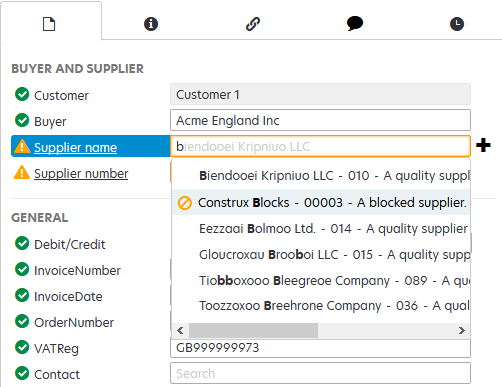Click into the Supplier name input field
The height and width of the screenshot is (387, 502).
[x=320, y=146]
